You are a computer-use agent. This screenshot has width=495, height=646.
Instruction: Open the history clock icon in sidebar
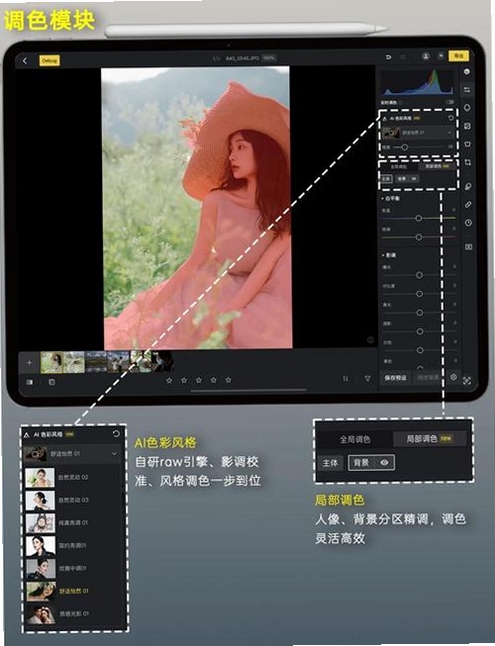[468, 223]
